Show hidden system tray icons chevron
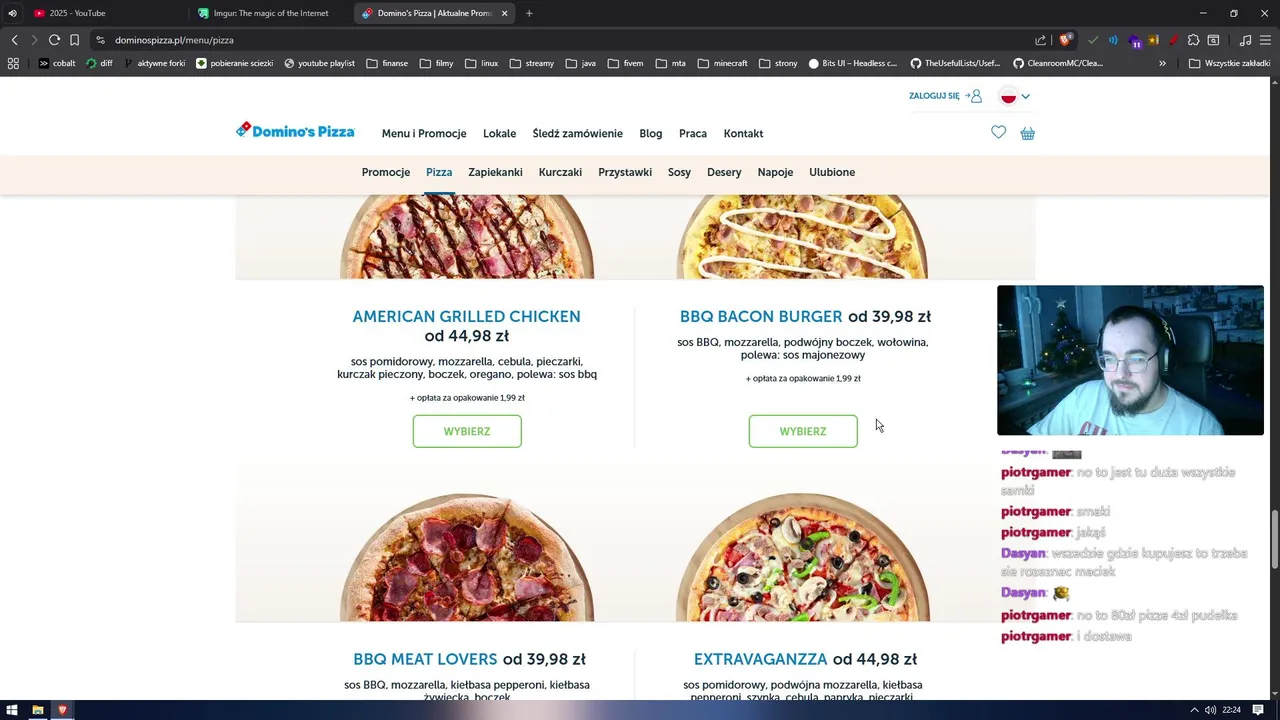This screenshot has width=1280, height=720. pos(1194,710)
